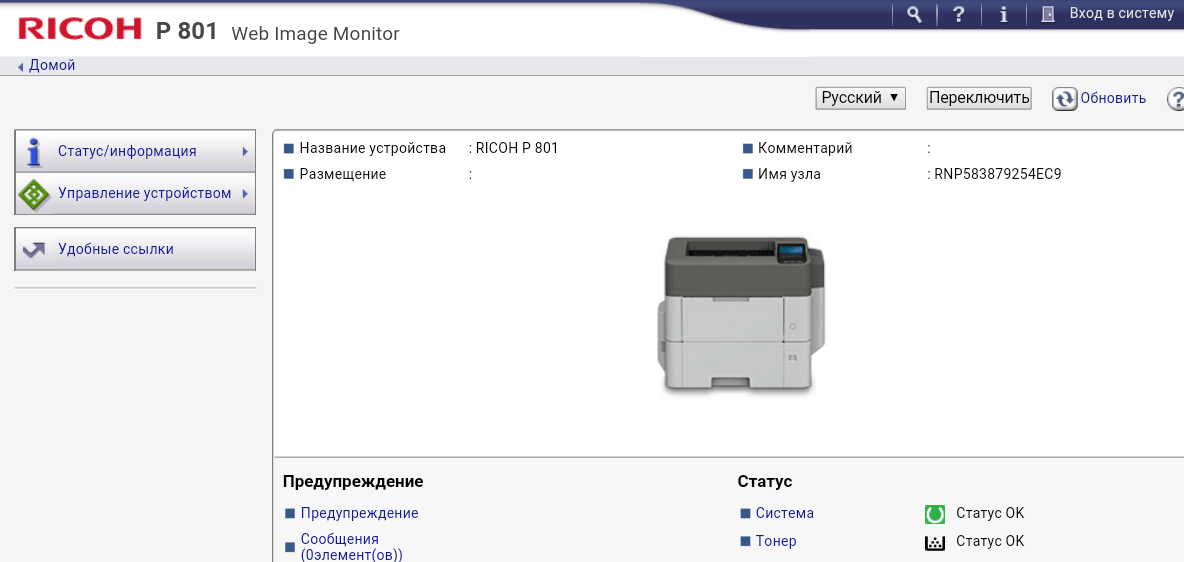
Task: Open the info 'i' icon in header
Action: 1004,14
